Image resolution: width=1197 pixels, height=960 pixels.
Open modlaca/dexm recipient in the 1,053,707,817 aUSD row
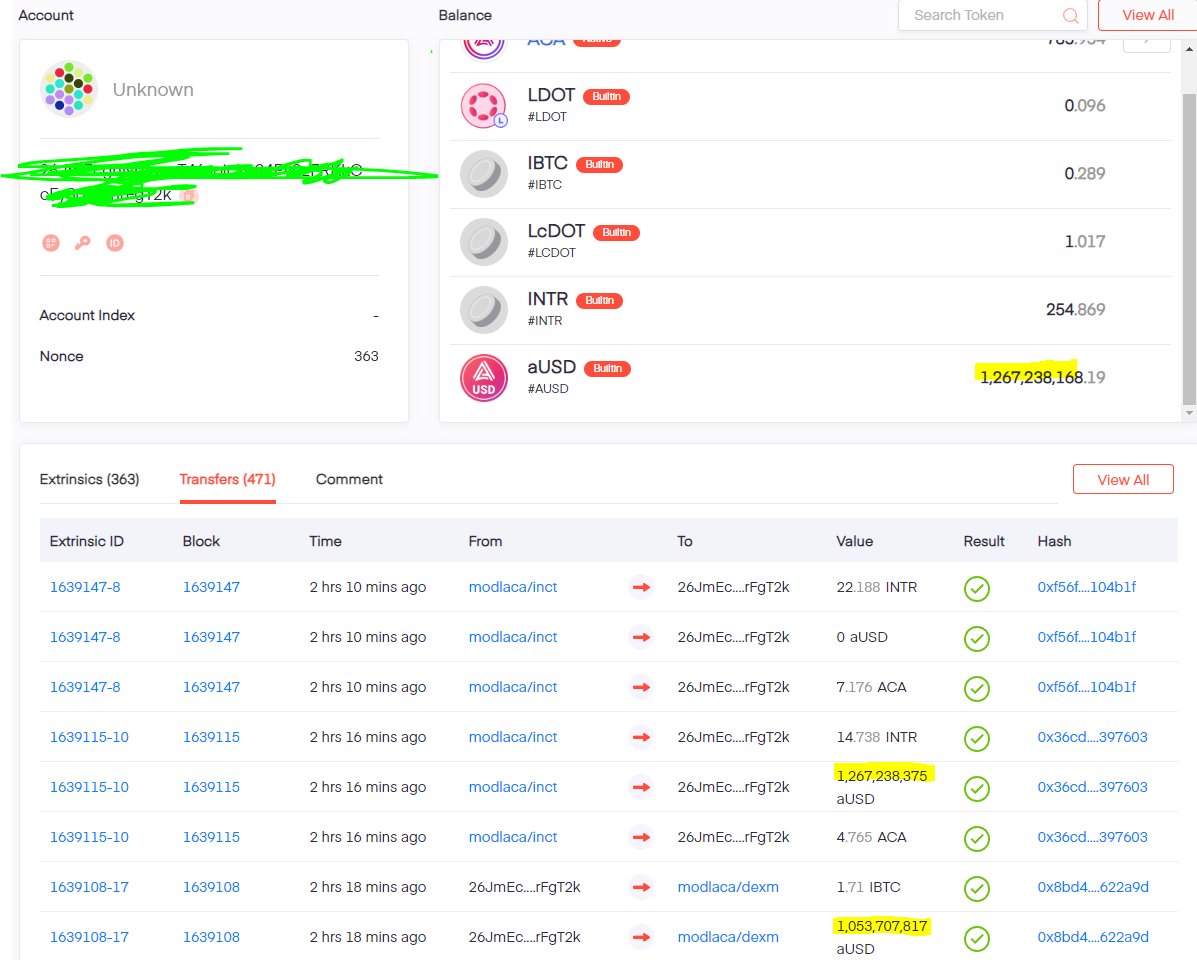coord(728,936)
